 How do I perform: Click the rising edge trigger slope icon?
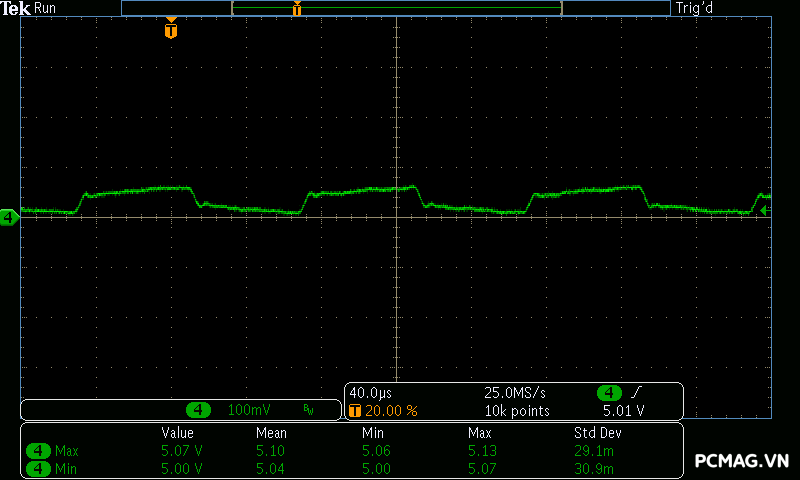[x=636, y=393]
